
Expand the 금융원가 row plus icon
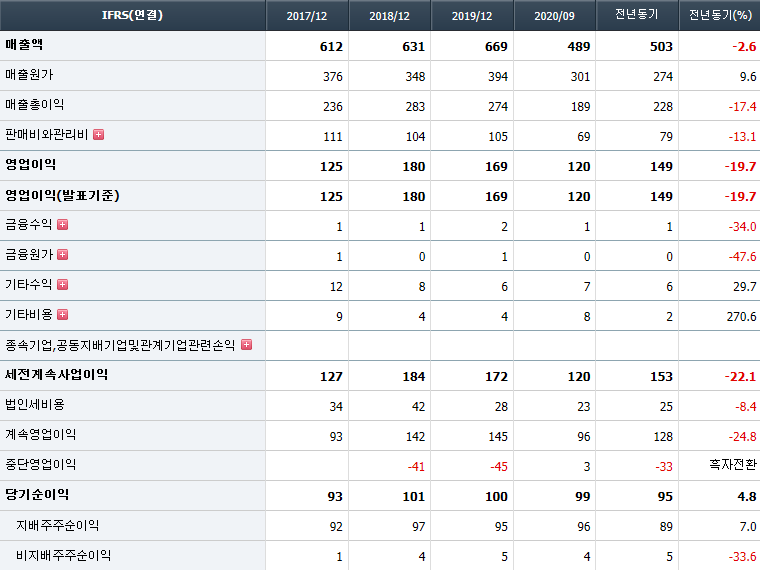click(63, 254)
